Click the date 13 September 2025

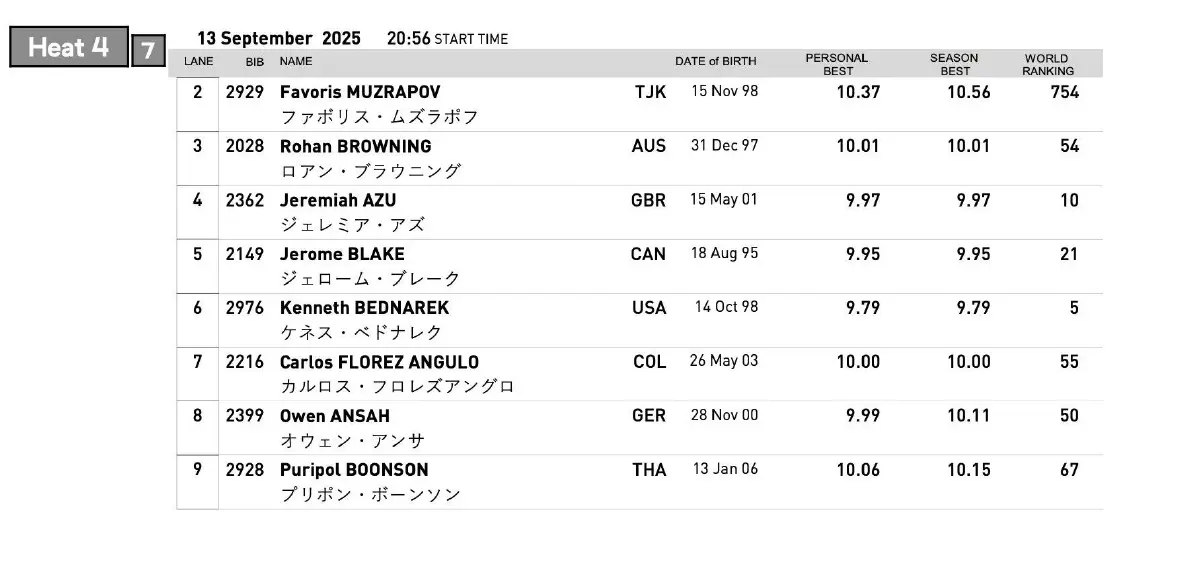[279, 39]
